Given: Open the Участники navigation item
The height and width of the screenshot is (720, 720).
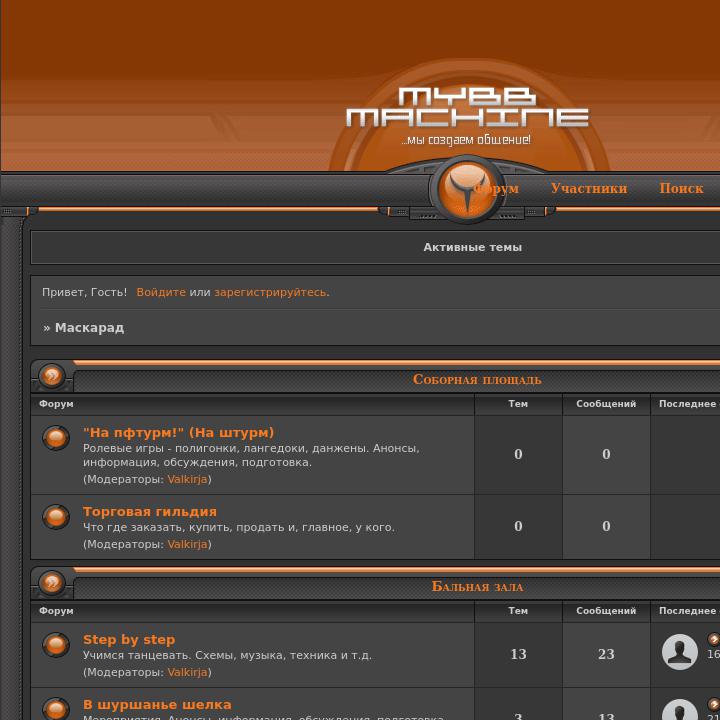Looking at the screenshot, I should point(589,188).
